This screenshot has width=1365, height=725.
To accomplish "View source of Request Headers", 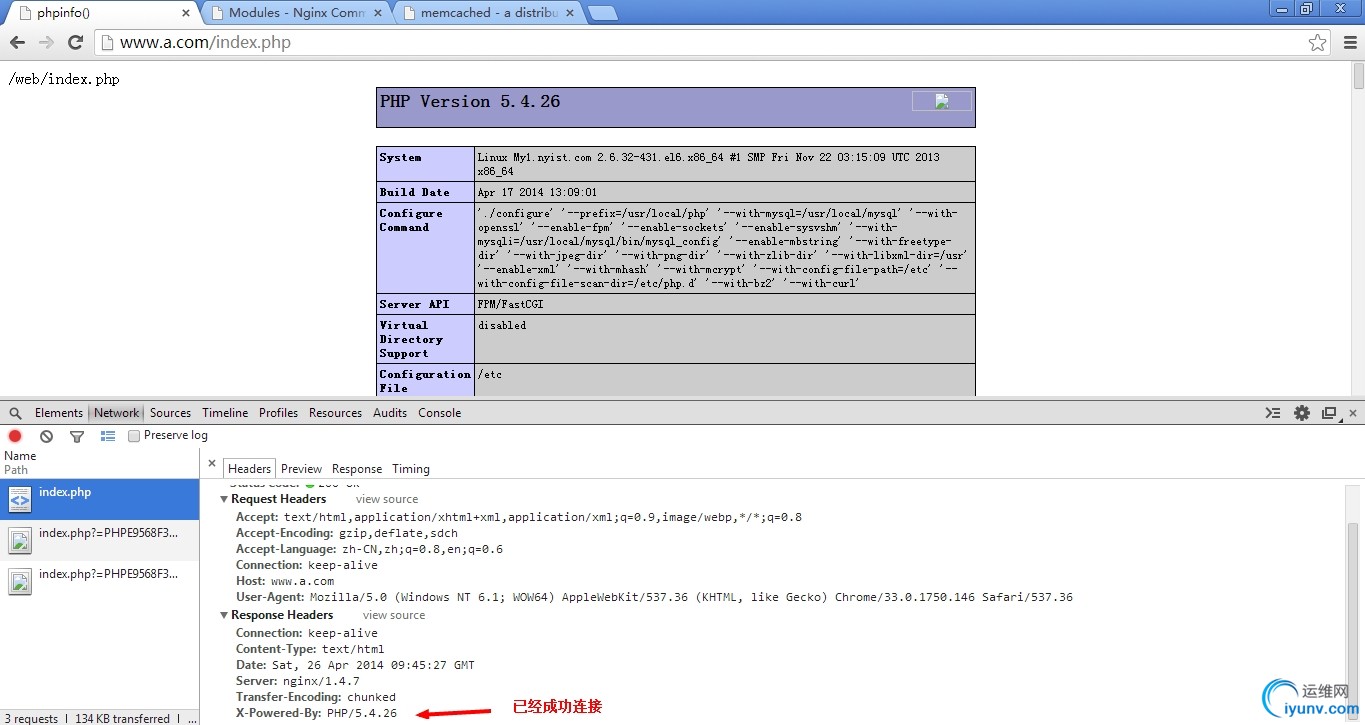I will [387, 499].
